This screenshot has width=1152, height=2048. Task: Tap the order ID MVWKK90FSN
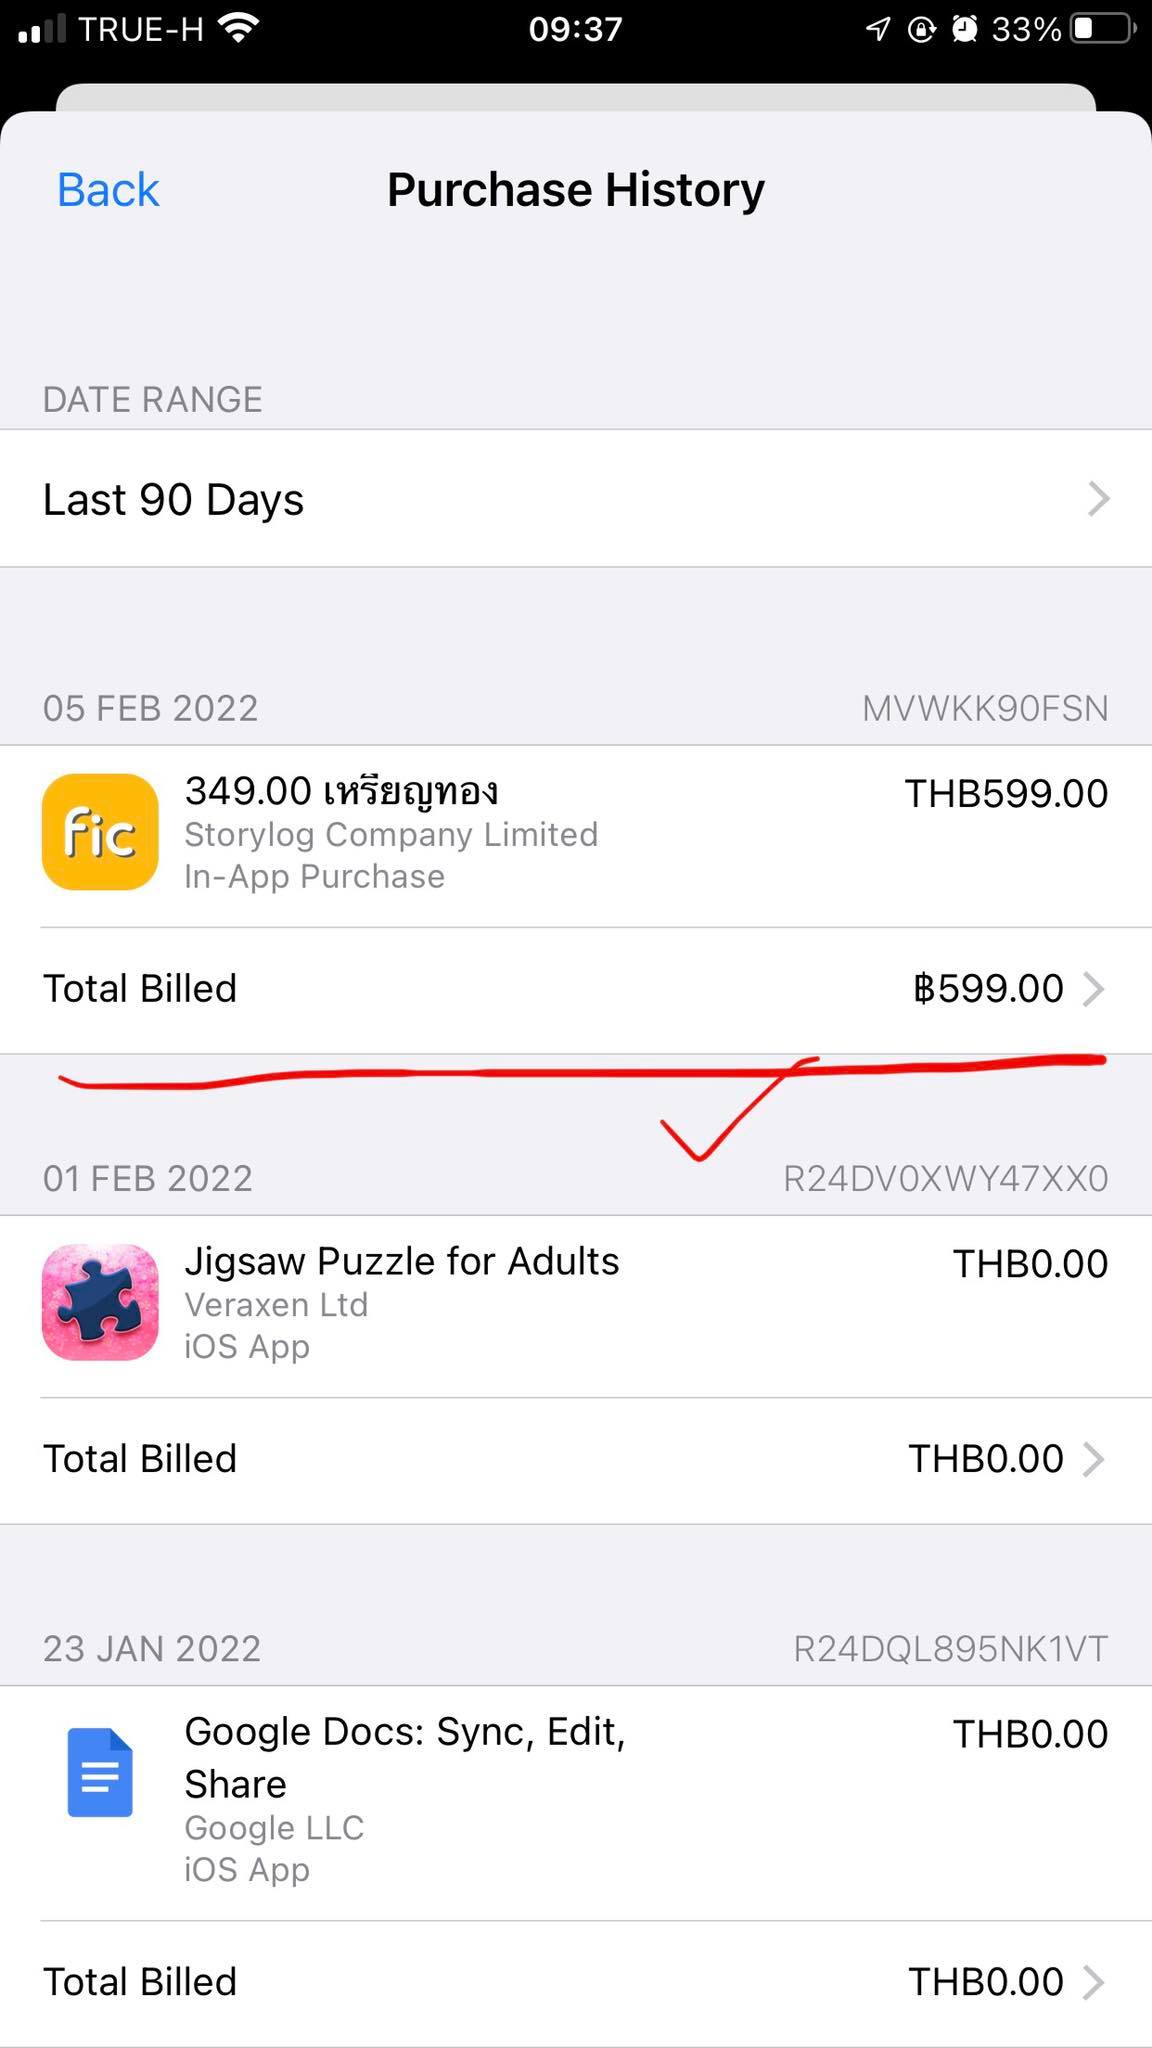coord(985,708)
